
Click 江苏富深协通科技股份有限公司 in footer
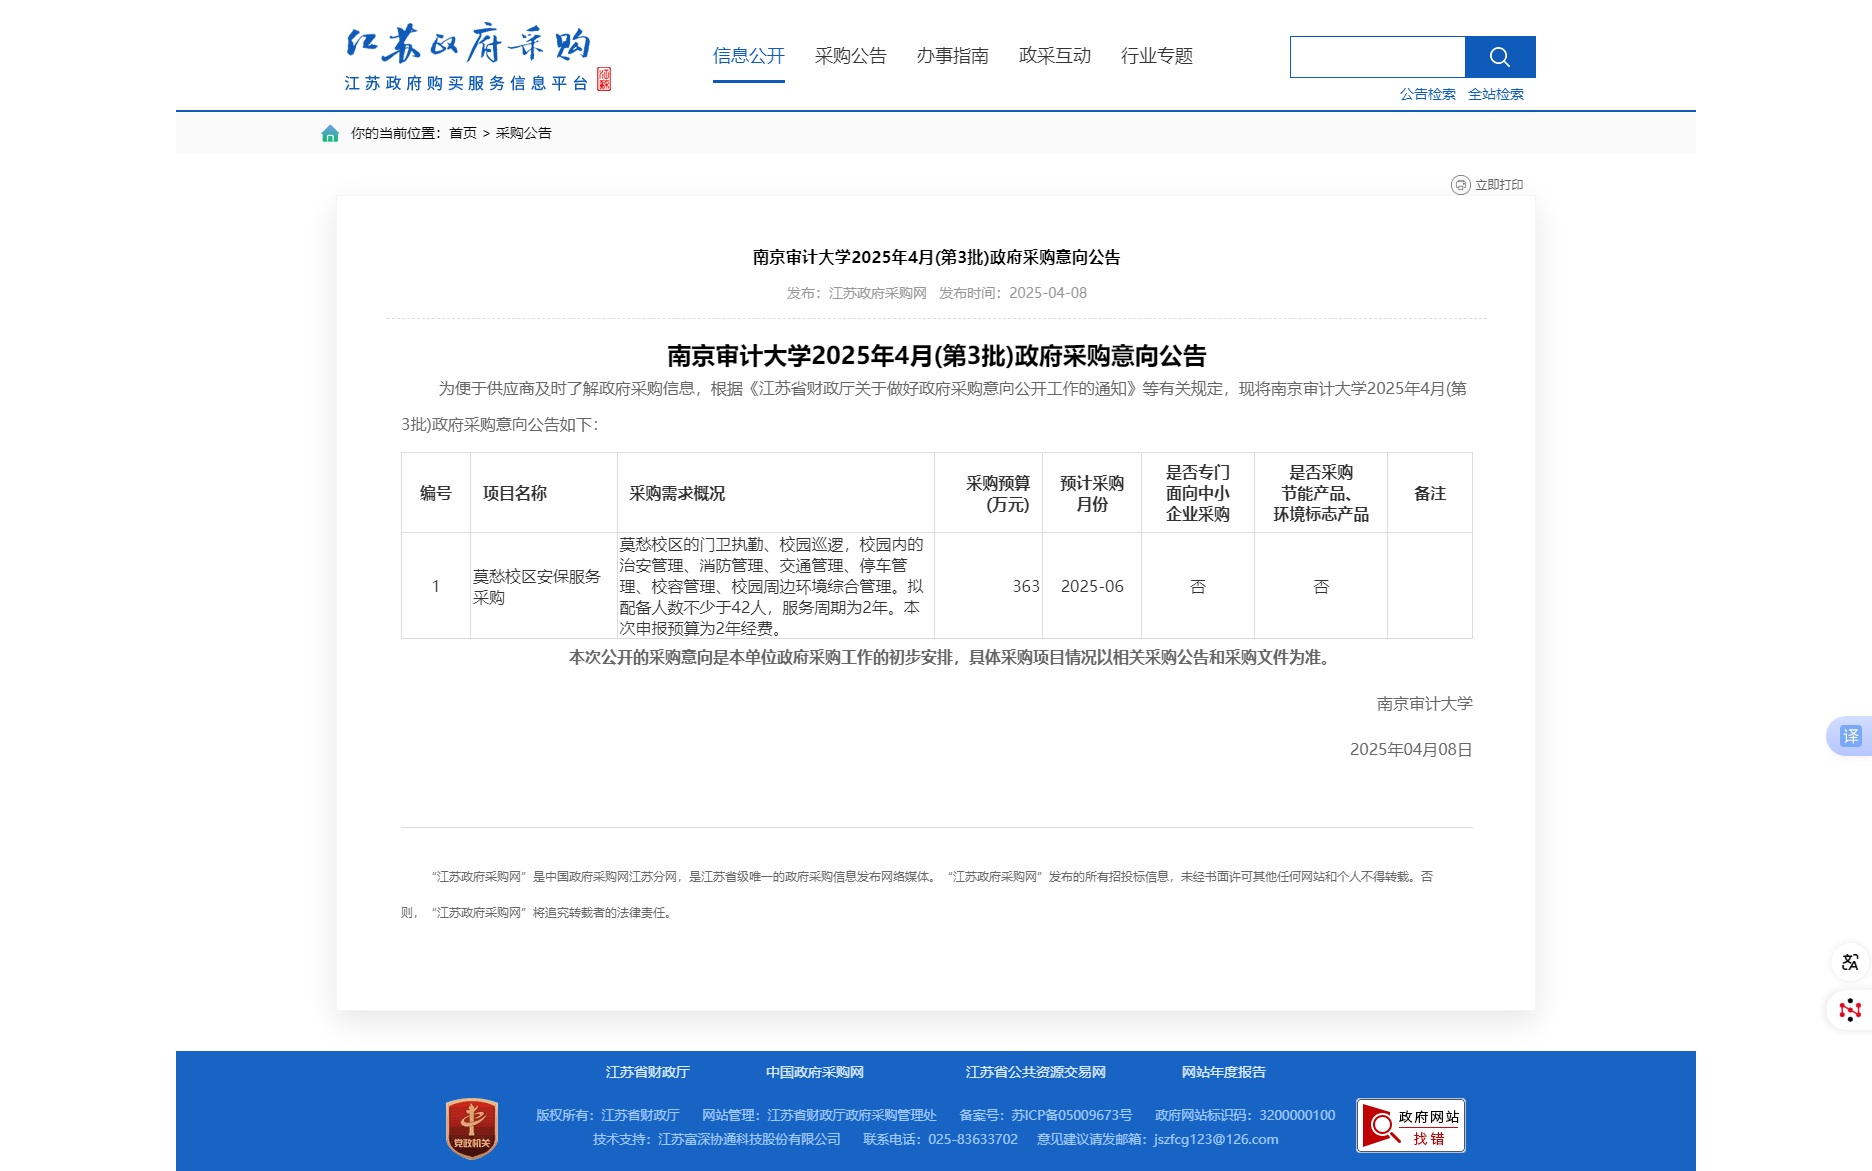749,1139
